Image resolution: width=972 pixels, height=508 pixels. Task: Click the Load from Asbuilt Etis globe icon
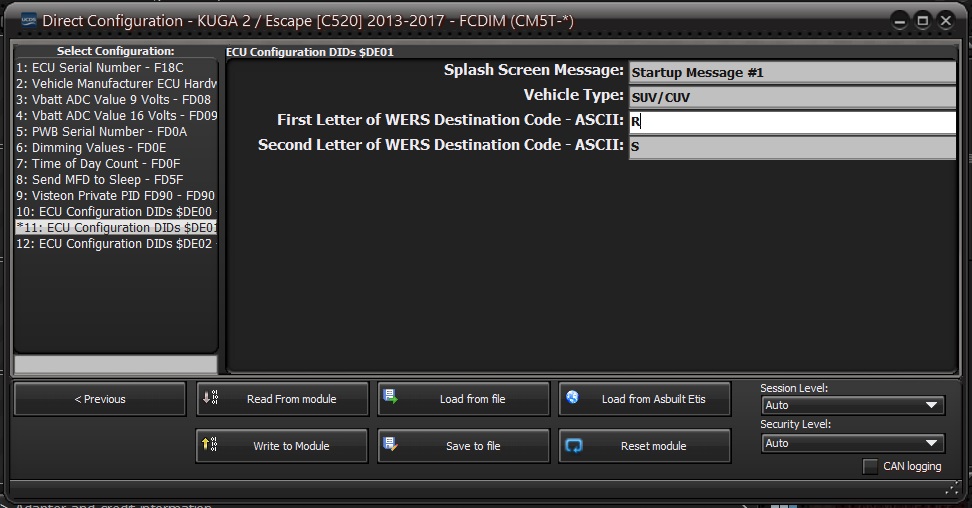tap(572, 397)
